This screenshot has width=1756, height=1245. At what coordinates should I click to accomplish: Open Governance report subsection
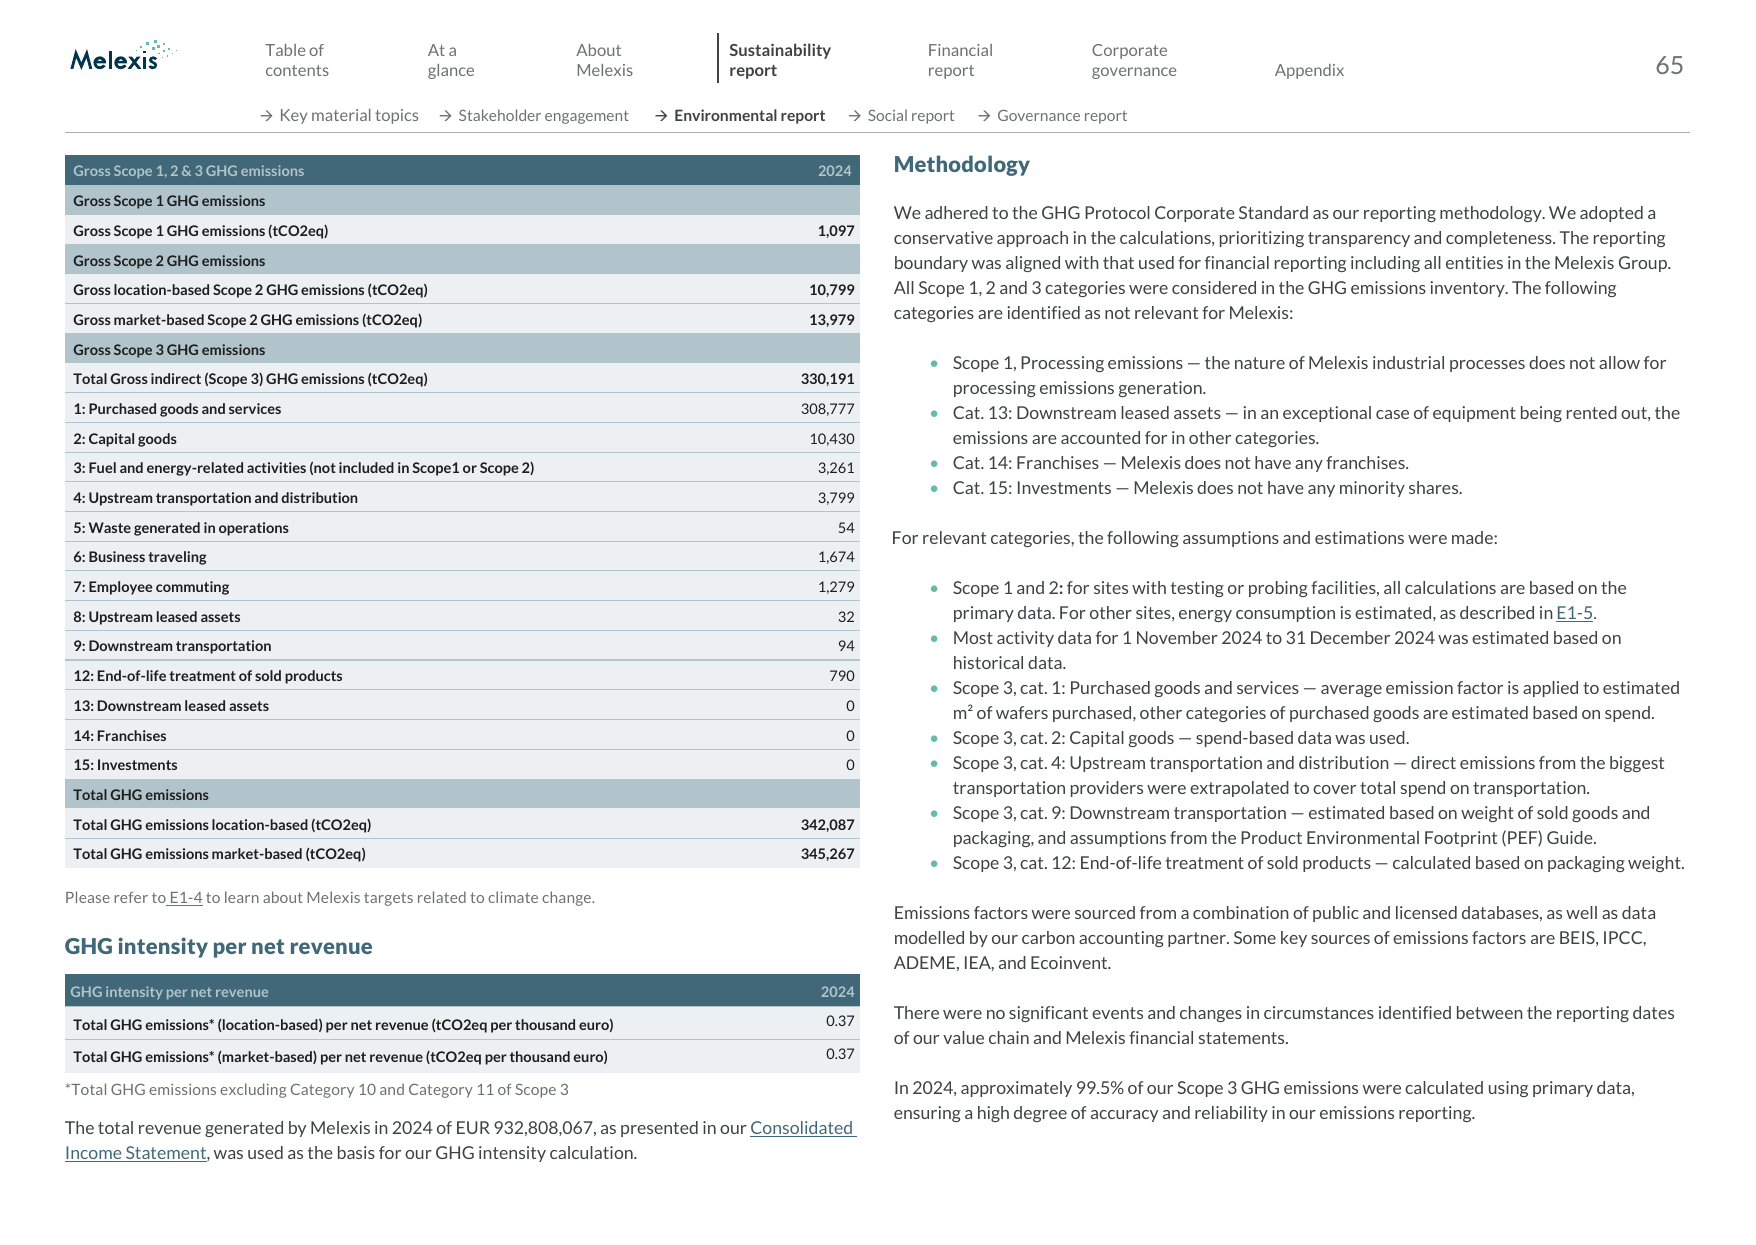[1061, 115]
